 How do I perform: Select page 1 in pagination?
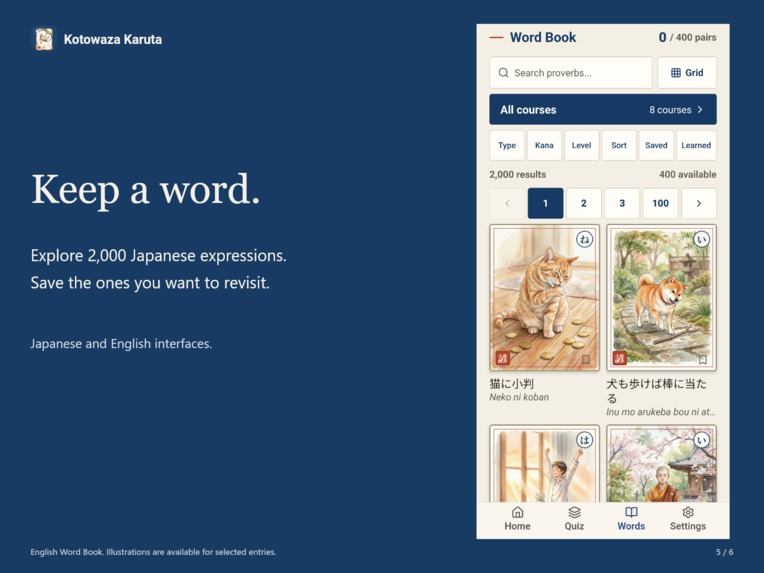click(545, 203)
